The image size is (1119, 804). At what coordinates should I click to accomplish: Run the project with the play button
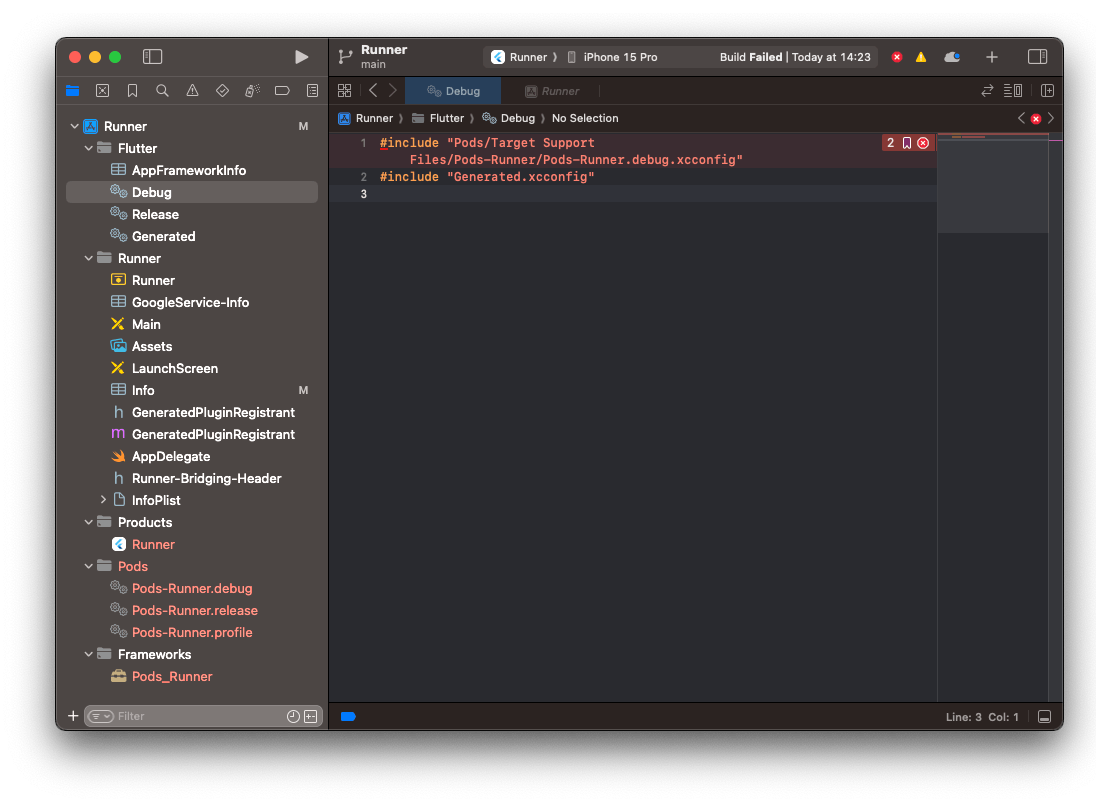click(301, 57)
